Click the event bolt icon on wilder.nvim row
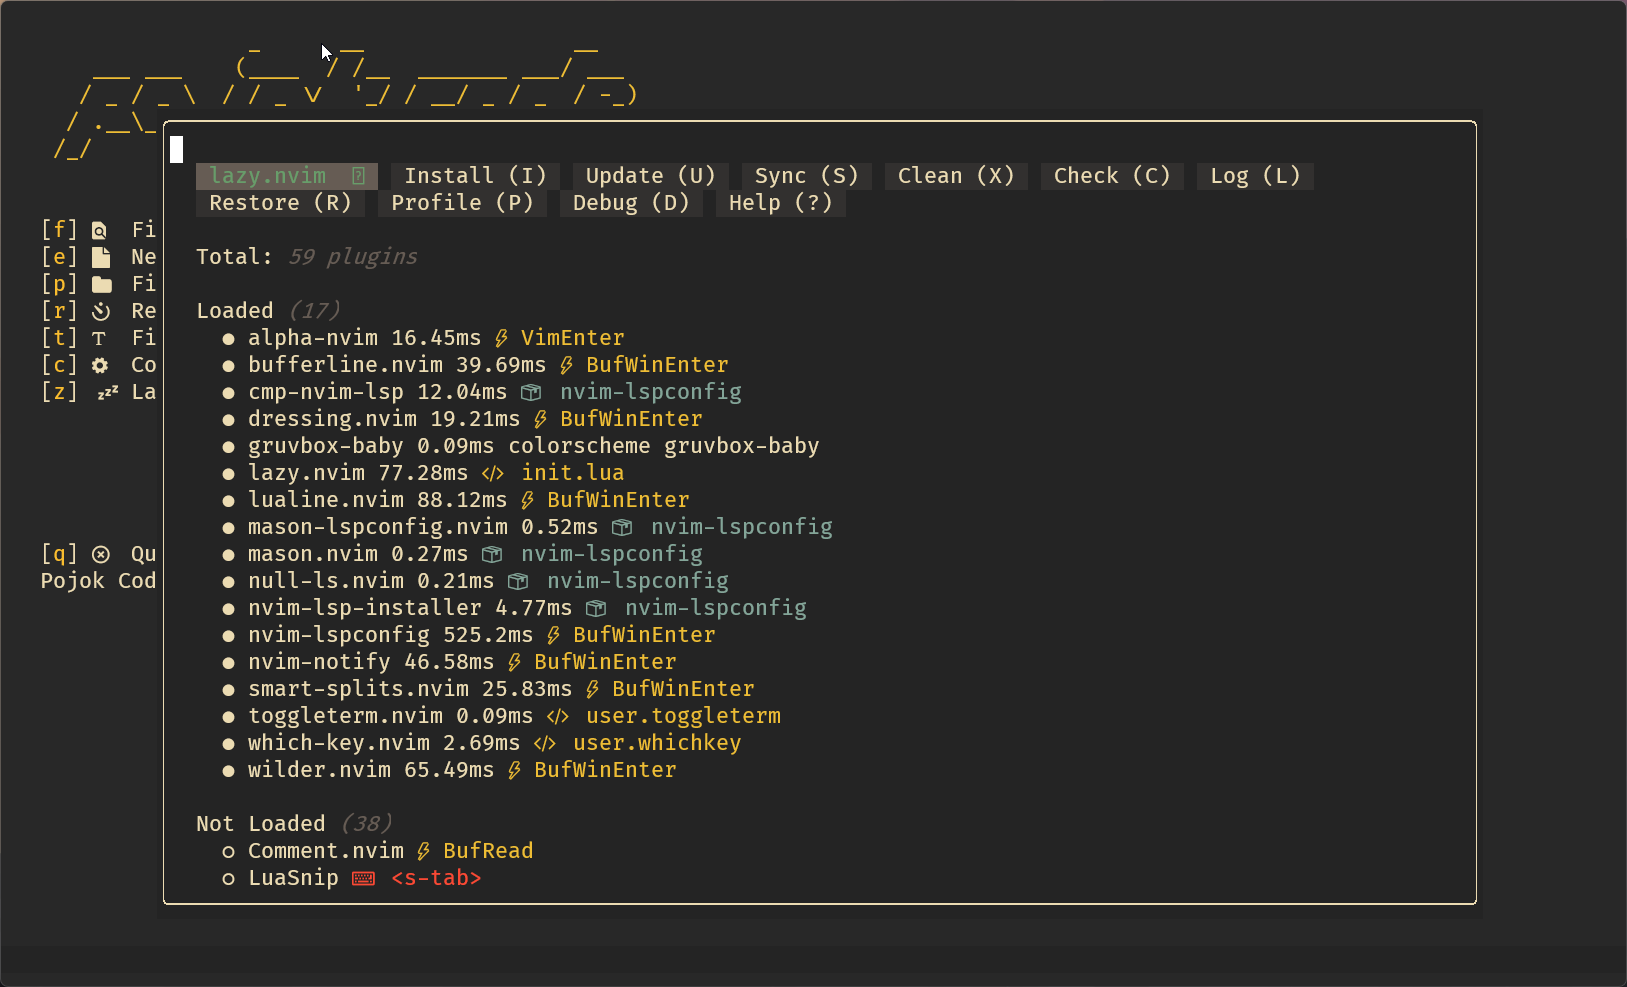The image size is (1627, 987). (515, 770)
